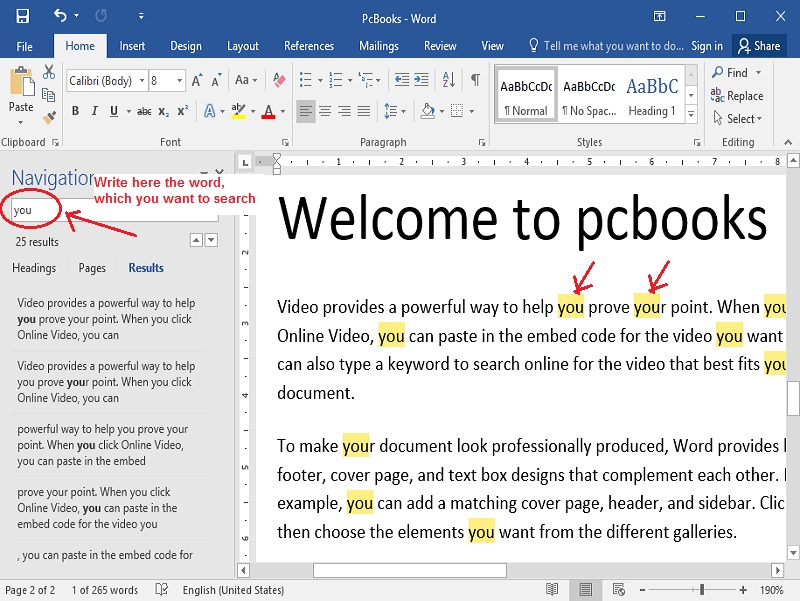800x601 pixels.
Task: Open Ribbon Display Options icon
Action: (x=659, y=16)
